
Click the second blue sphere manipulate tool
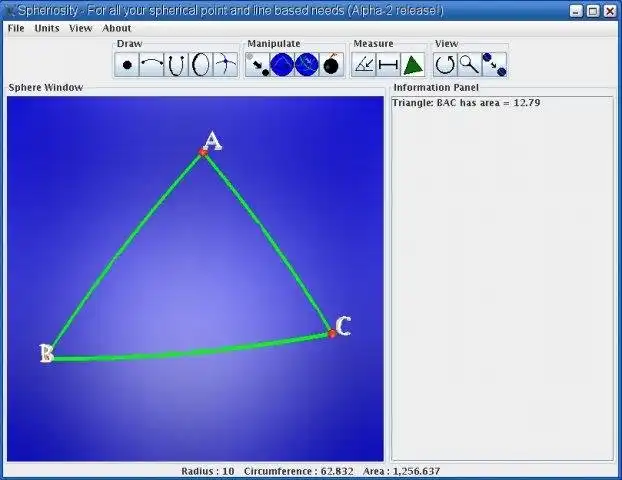click(307, 65)
